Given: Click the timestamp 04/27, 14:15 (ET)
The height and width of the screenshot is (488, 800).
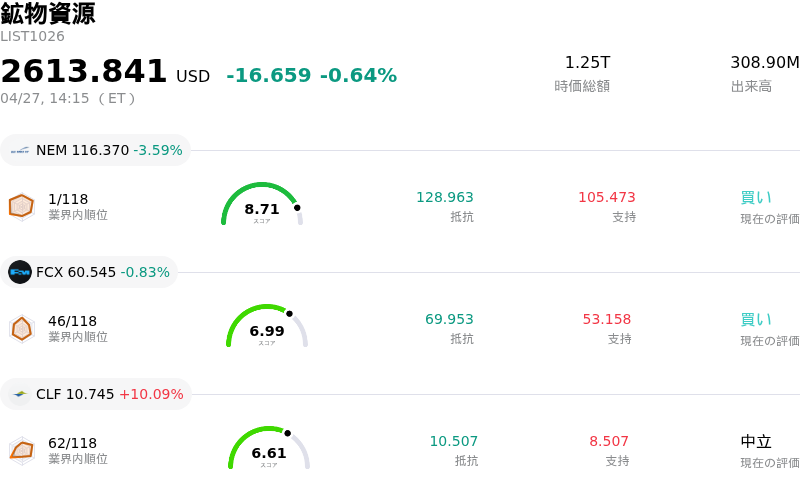Looking at the screenshot, I should tap(68, 98).
